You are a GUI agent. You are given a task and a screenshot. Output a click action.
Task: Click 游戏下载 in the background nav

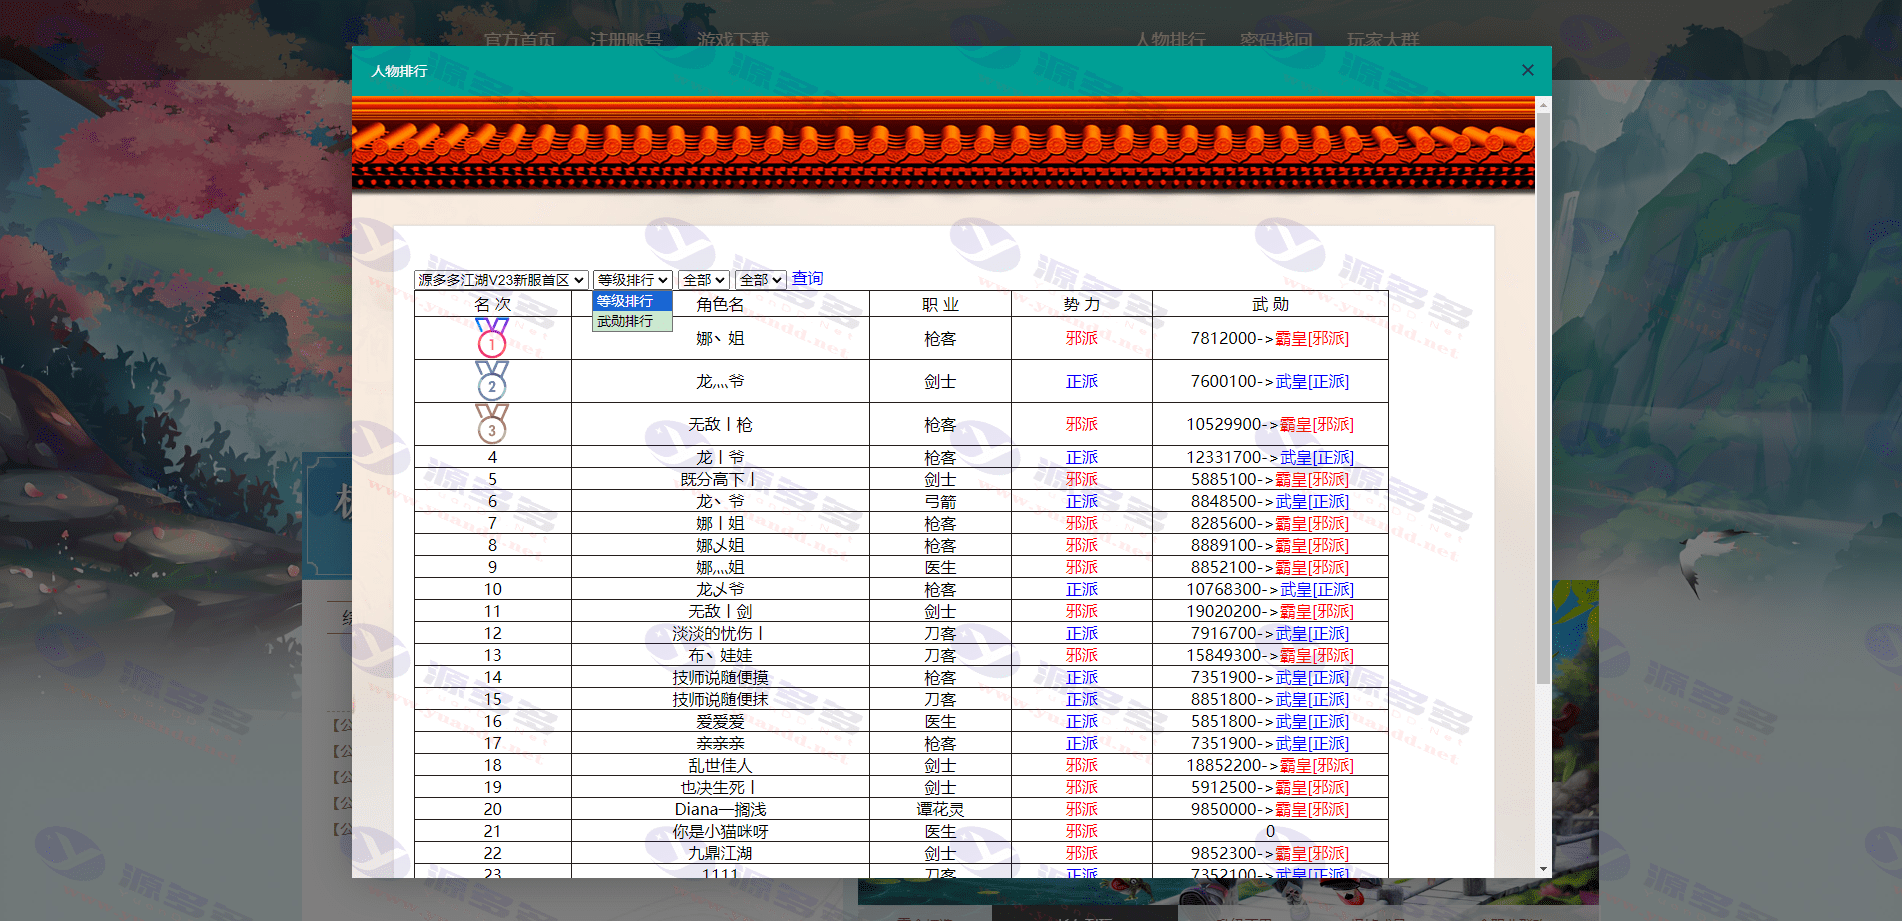tap(733, 40)
